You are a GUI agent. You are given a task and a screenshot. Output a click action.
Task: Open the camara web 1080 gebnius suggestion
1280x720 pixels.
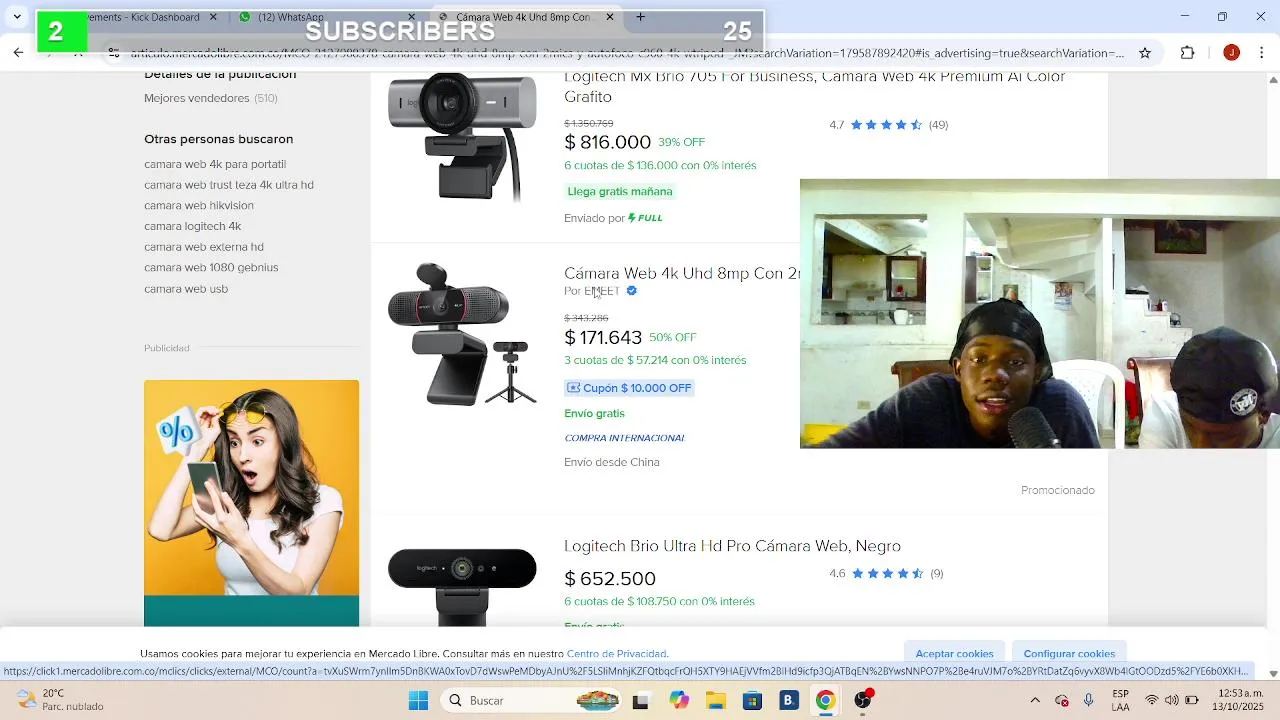tap(211, 268)
